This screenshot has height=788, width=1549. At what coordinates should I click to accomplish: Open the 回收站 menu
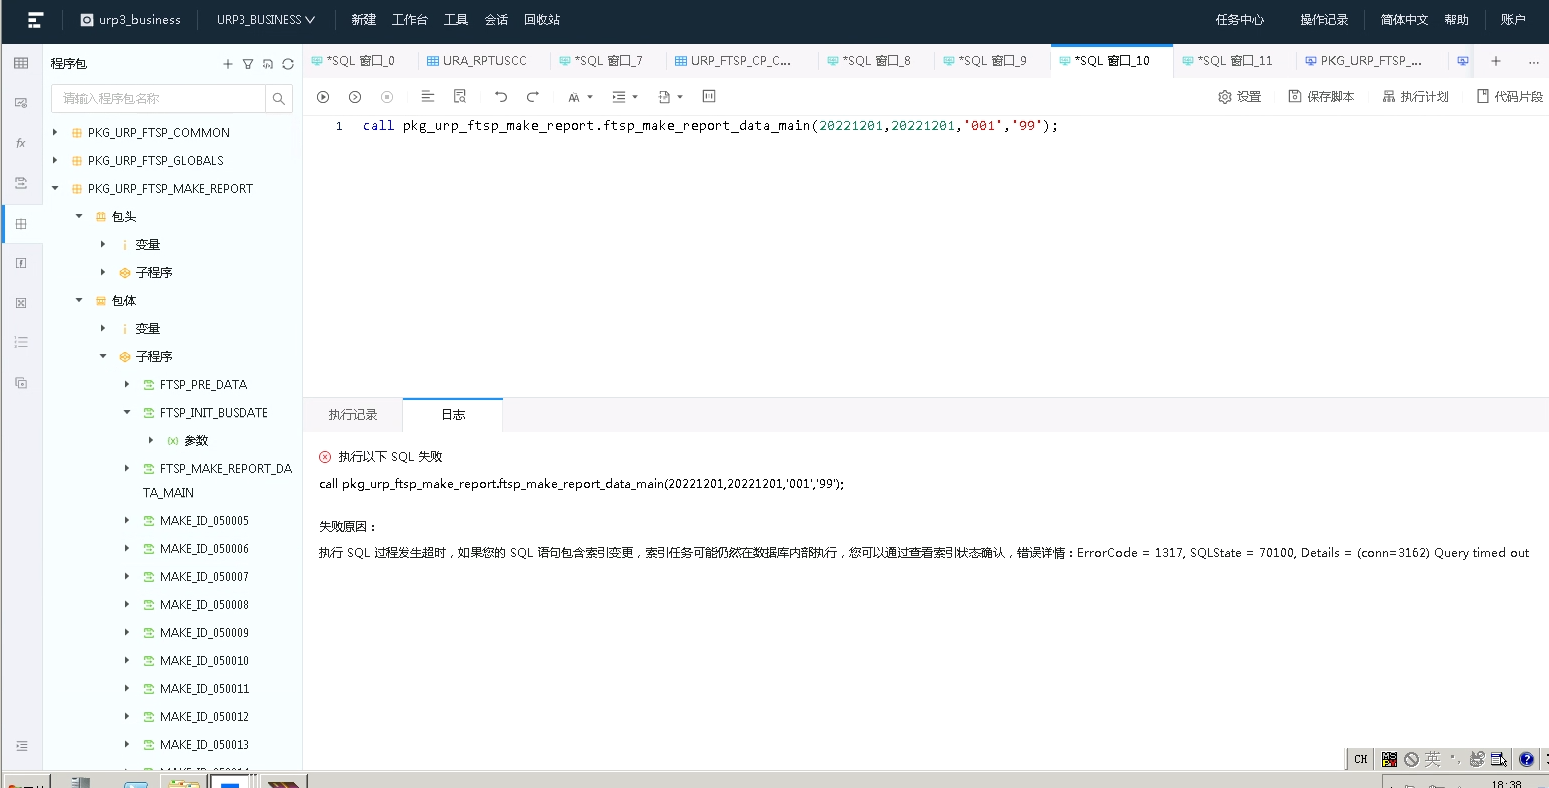542,19
